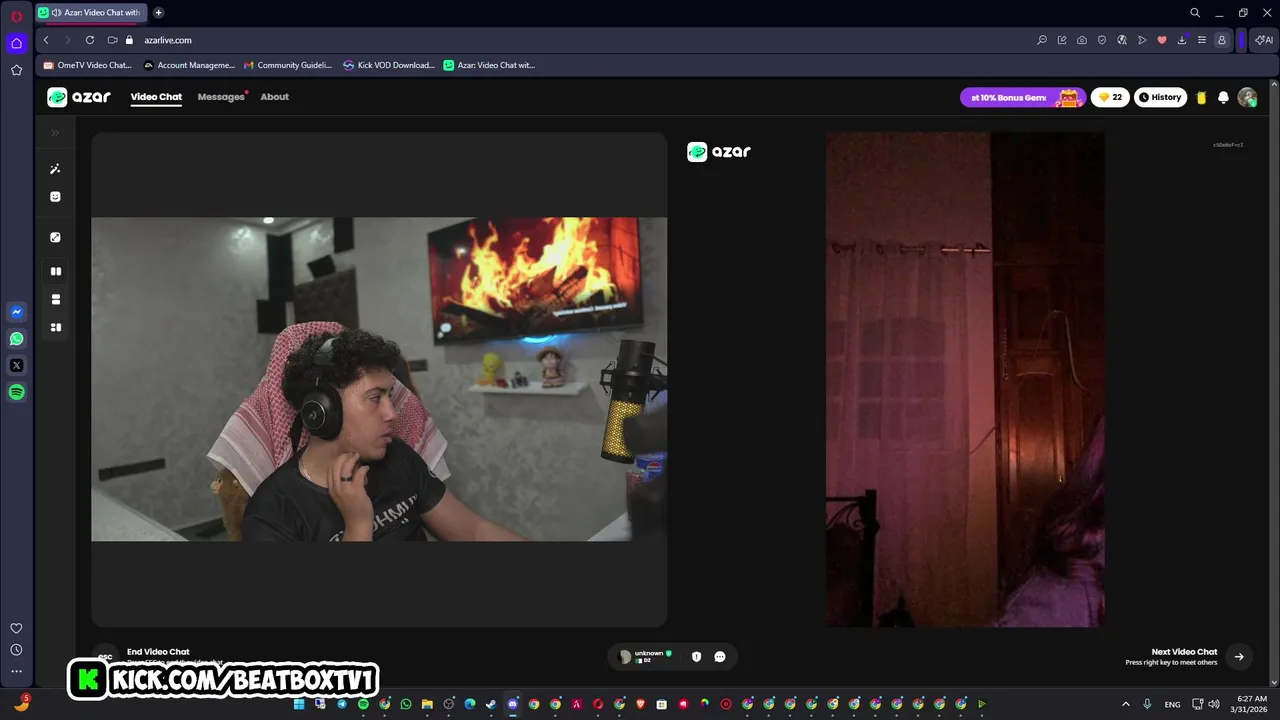Open Messenger from the Opera sidebar
This screenshot has height=720, width=1280.
[16, 312]
